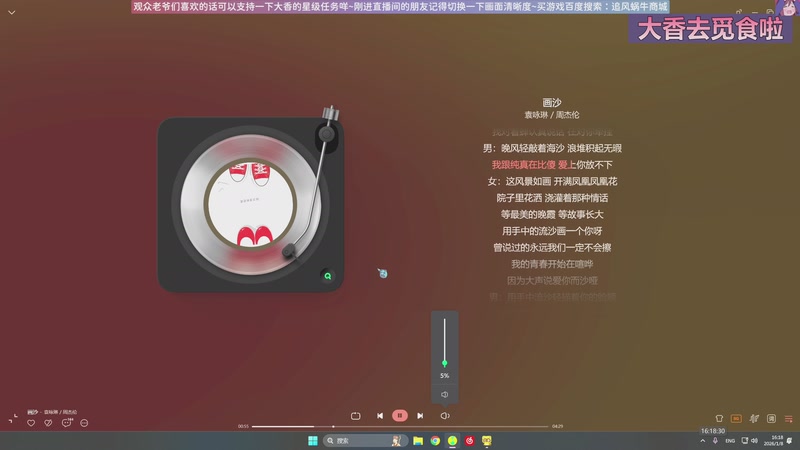Image resolution: width=800 pixels, height=450 pixels.
Task: Open the playlist queue icon
Action: (x=788, y=419)
